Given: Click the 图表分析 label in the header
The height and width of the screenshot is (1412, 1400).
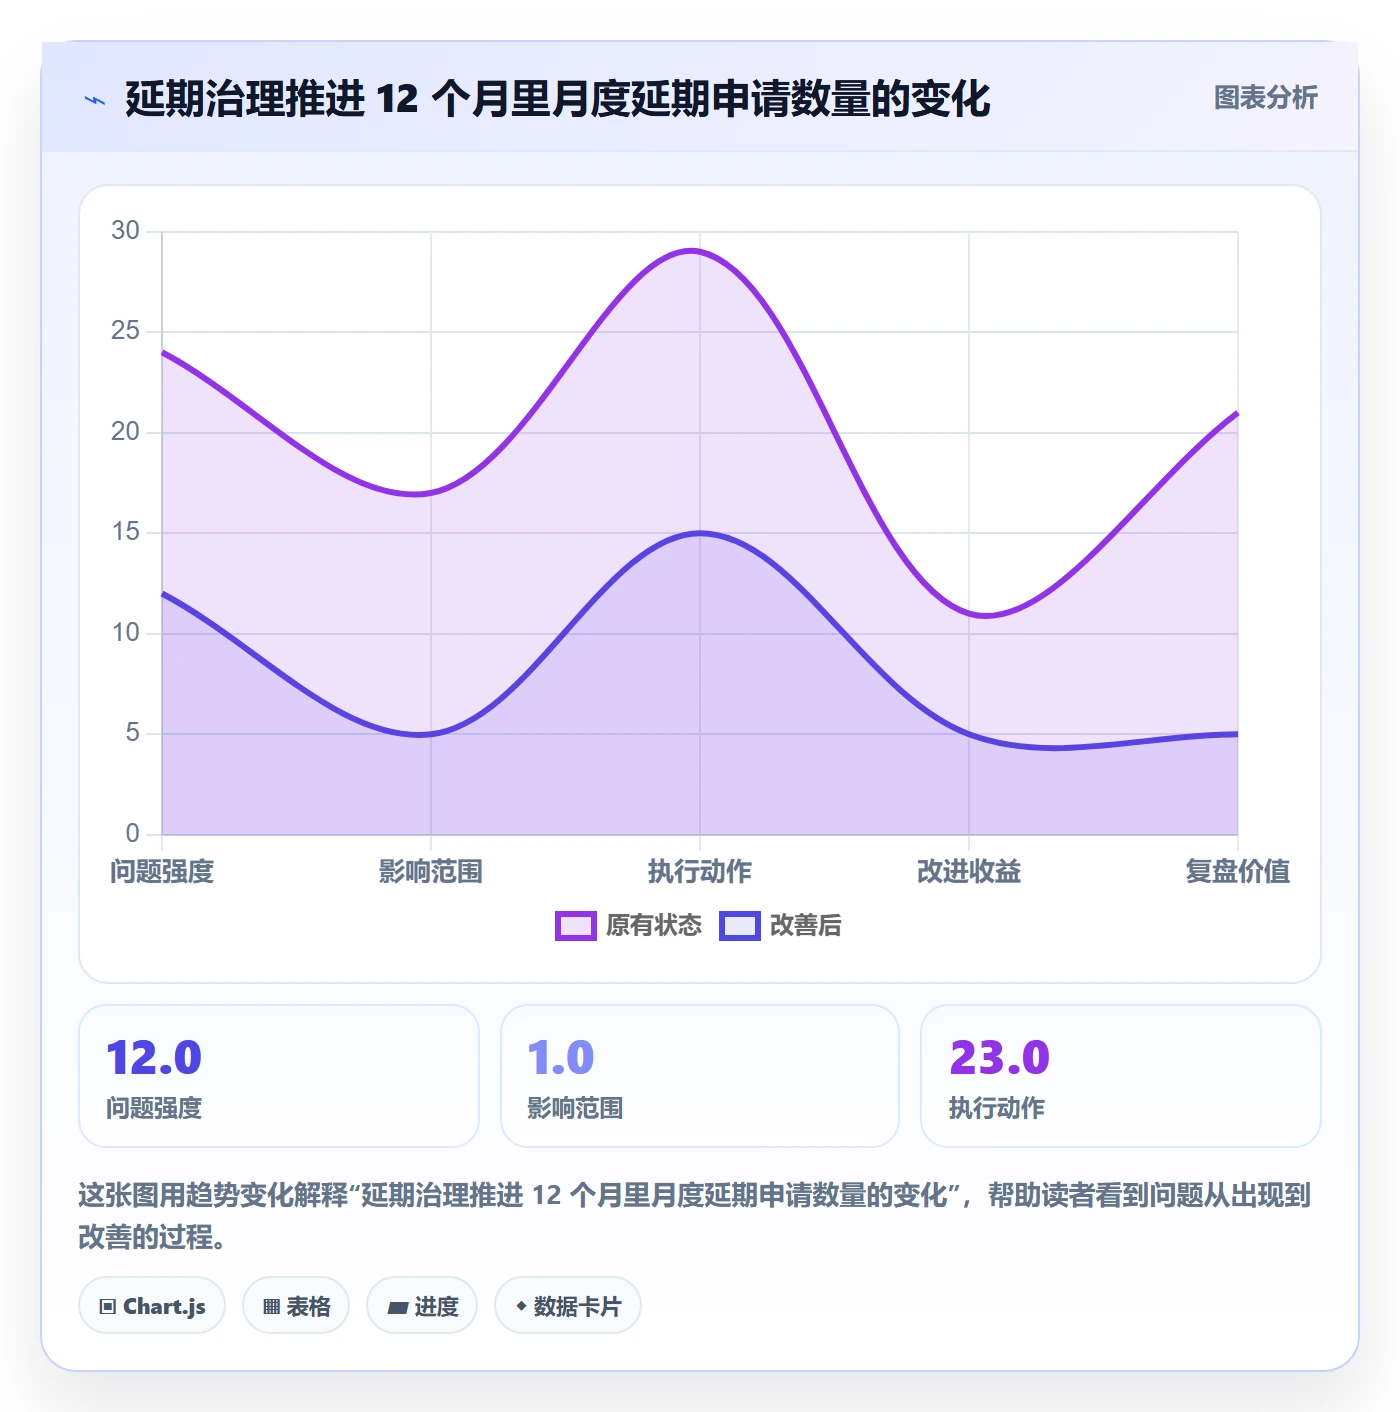Looking at the screenshot, I should point(1265,98).
